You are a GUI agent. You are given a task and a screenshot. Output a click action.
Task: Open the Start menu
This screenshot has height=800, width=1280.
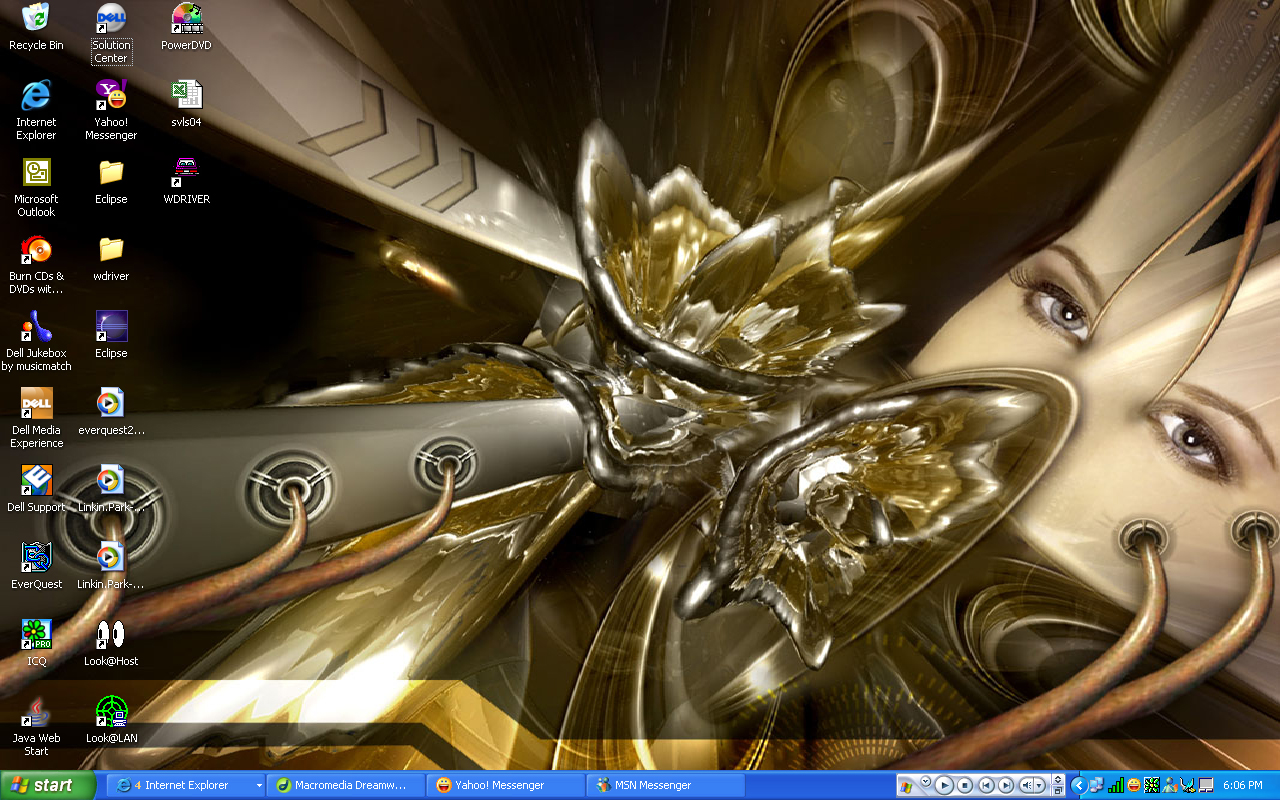(x=48, y=785)
